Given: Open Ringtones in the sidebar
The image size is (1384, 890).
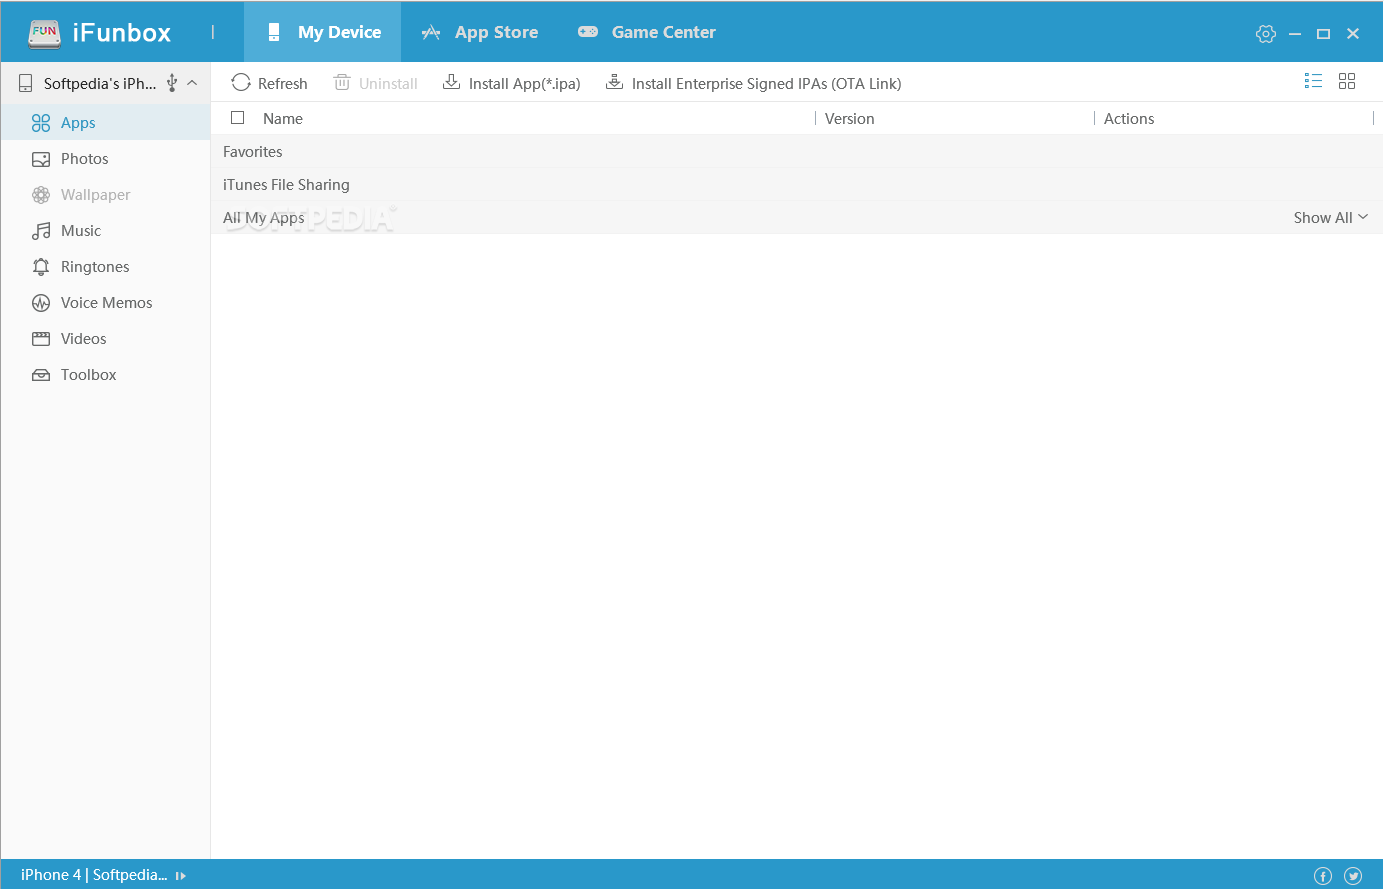Looking at the screenshot, I should pos(105,267).
